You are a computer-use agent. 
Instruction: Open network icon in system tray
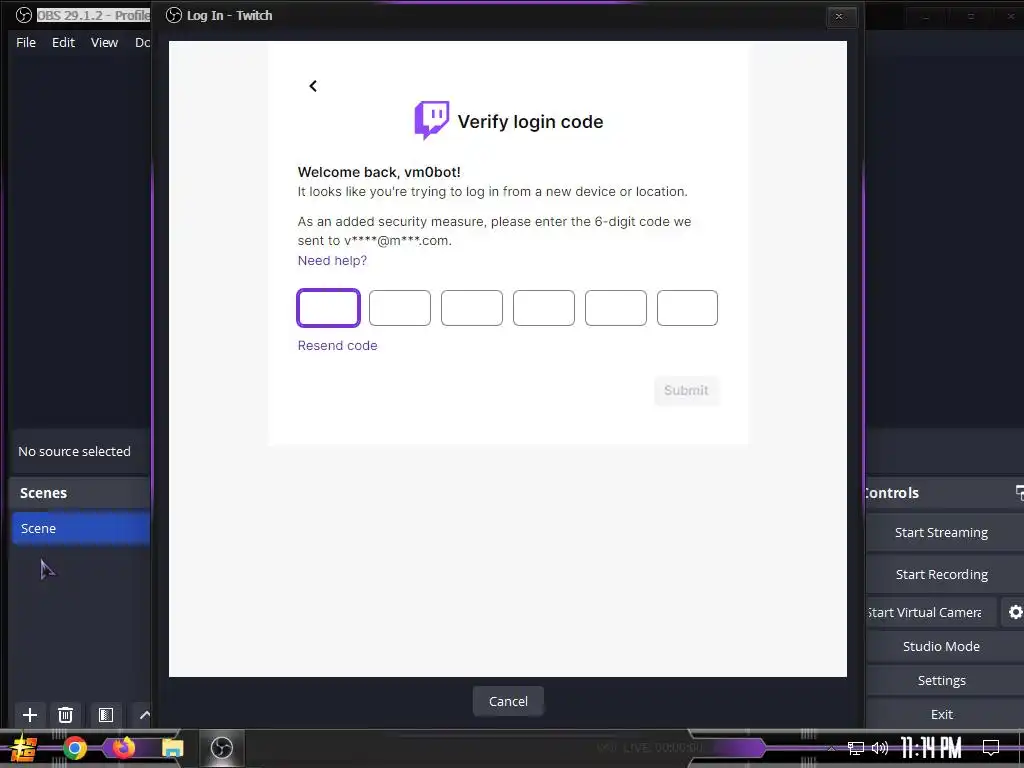(x=856, y=748)
